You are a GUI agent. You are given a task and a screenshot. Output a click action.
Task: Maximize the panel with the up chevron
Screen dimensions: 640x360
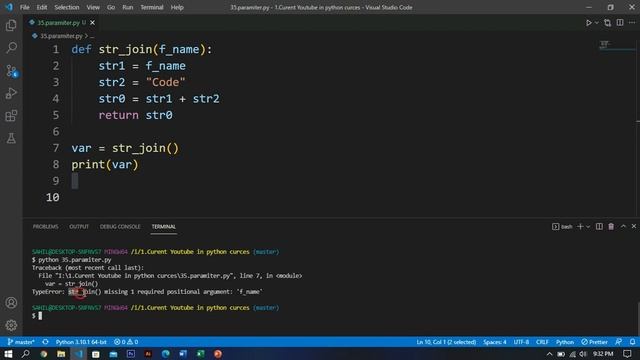pos(623,227)
